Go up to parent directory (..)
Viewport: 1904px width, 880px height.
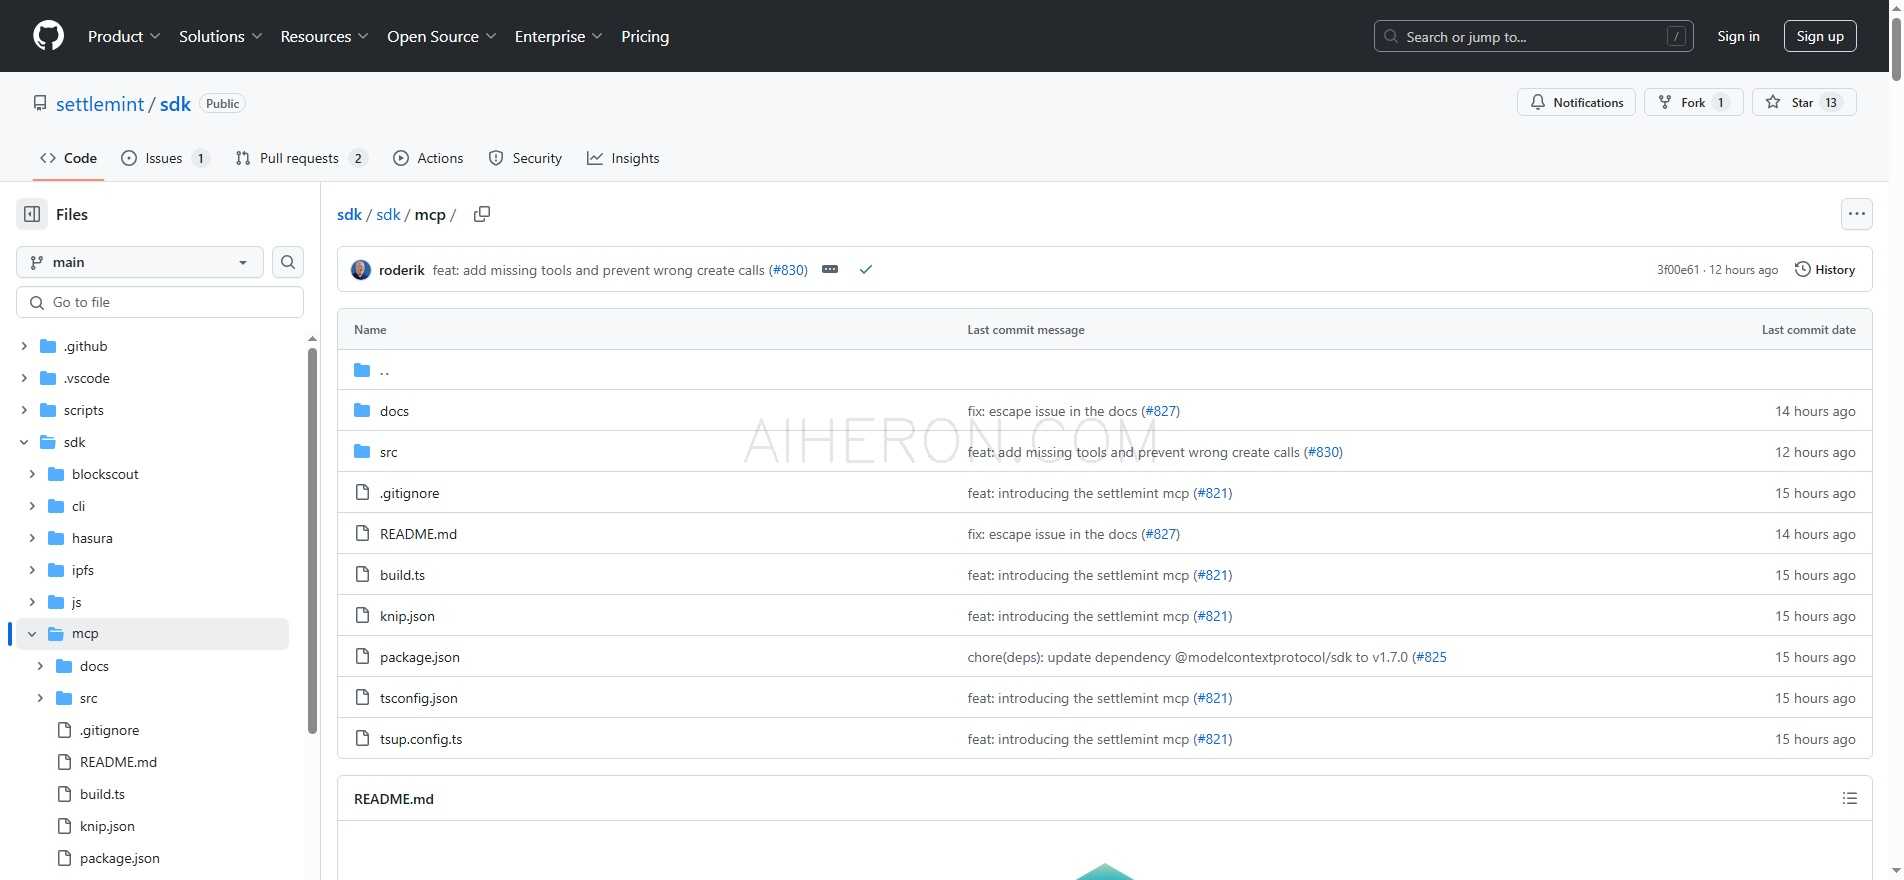click(384, 370)
